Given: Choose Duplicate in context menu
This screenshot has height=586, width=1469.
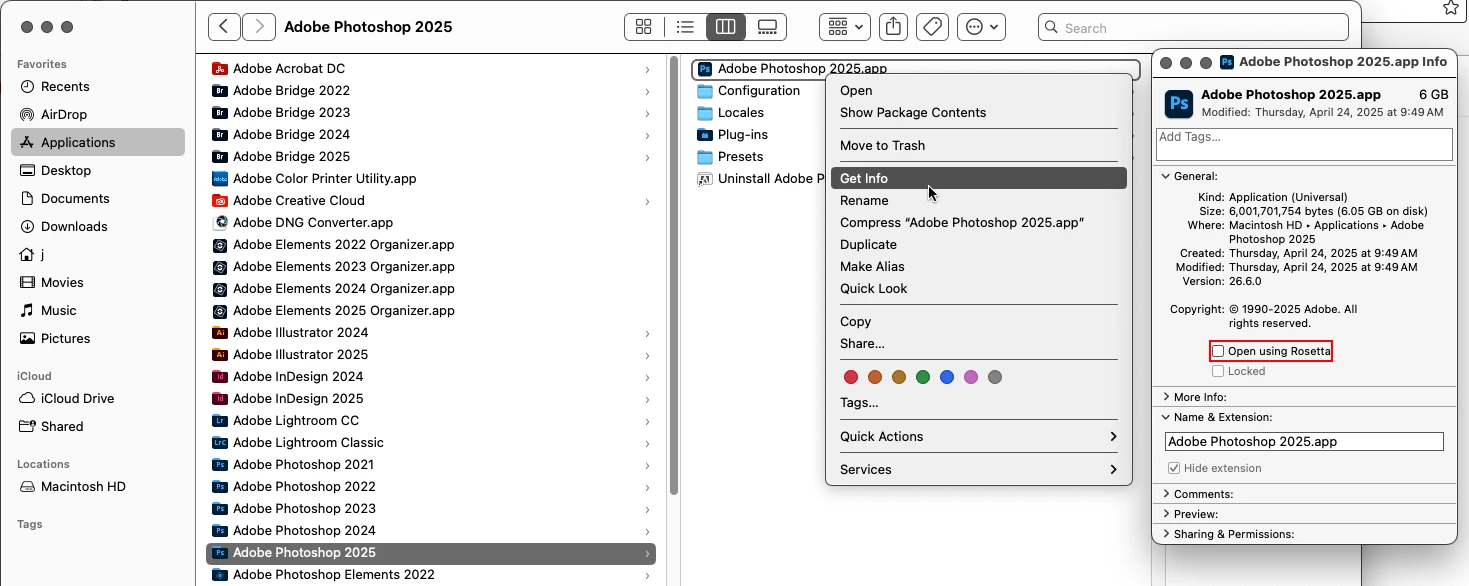Looking at the screenshot, I should click(978, 244).
